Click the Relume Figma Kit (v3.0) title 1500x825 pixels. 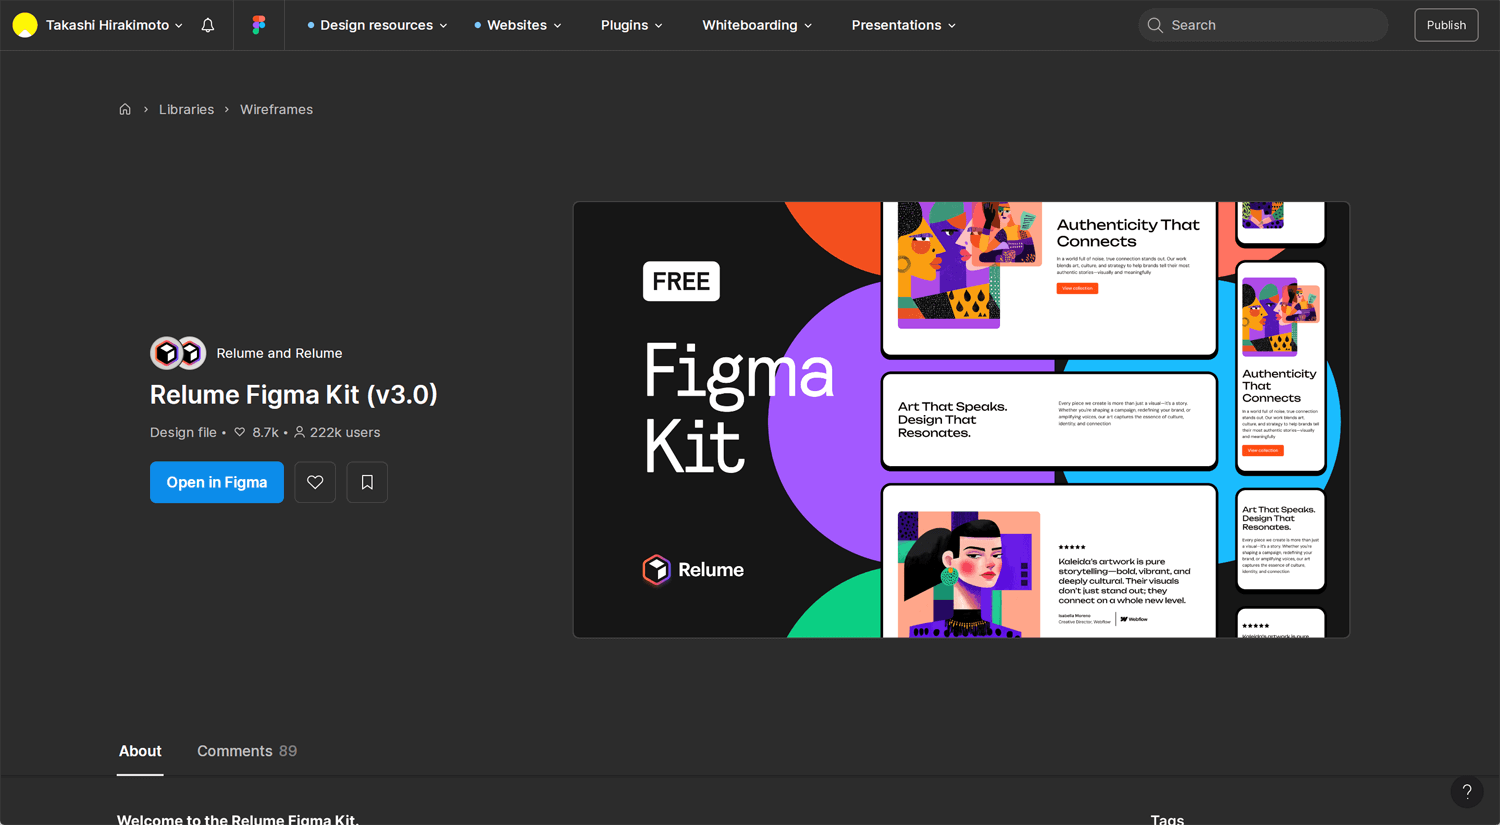tap(294, 395)
